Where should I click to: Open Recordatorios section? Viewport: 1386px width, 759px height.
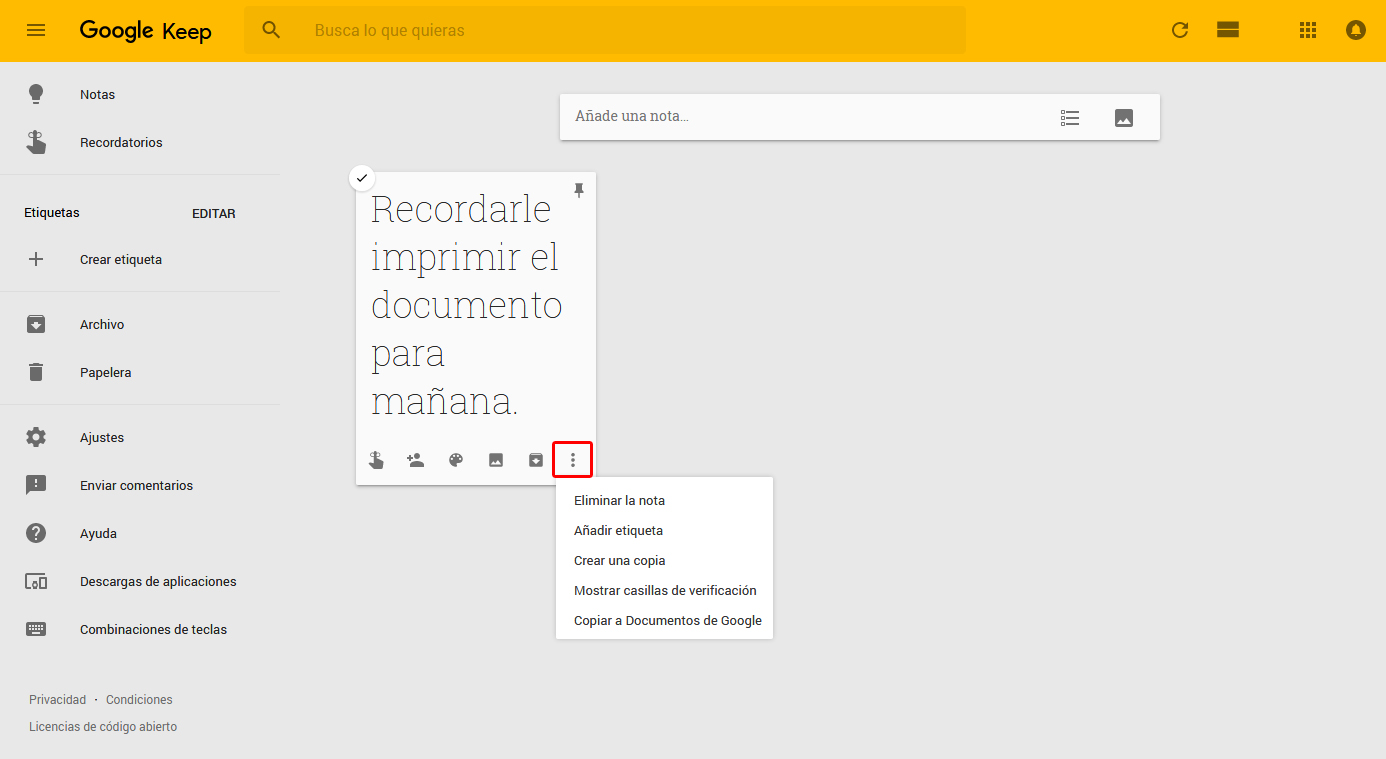pyautogui.click(x=121, y=142)
